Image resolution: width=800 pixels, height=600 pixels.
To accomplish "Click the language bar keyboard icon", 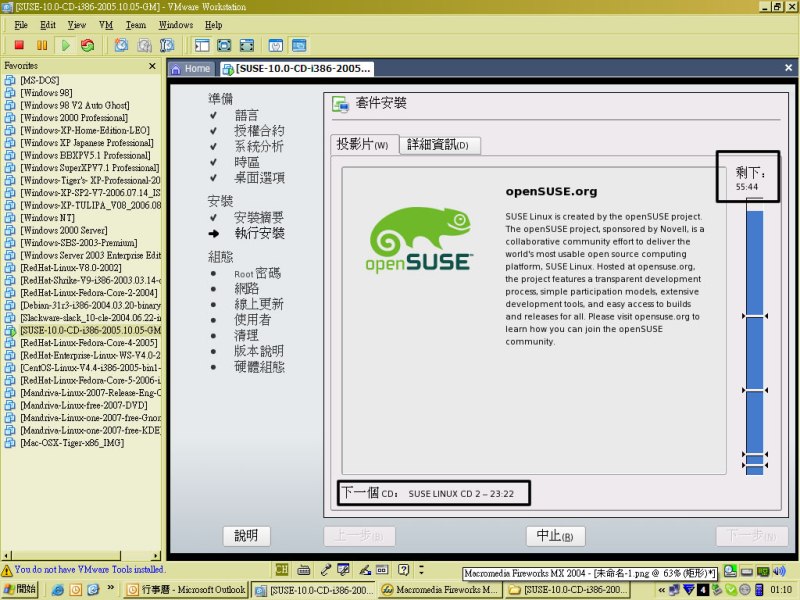I will coord(304,569).
